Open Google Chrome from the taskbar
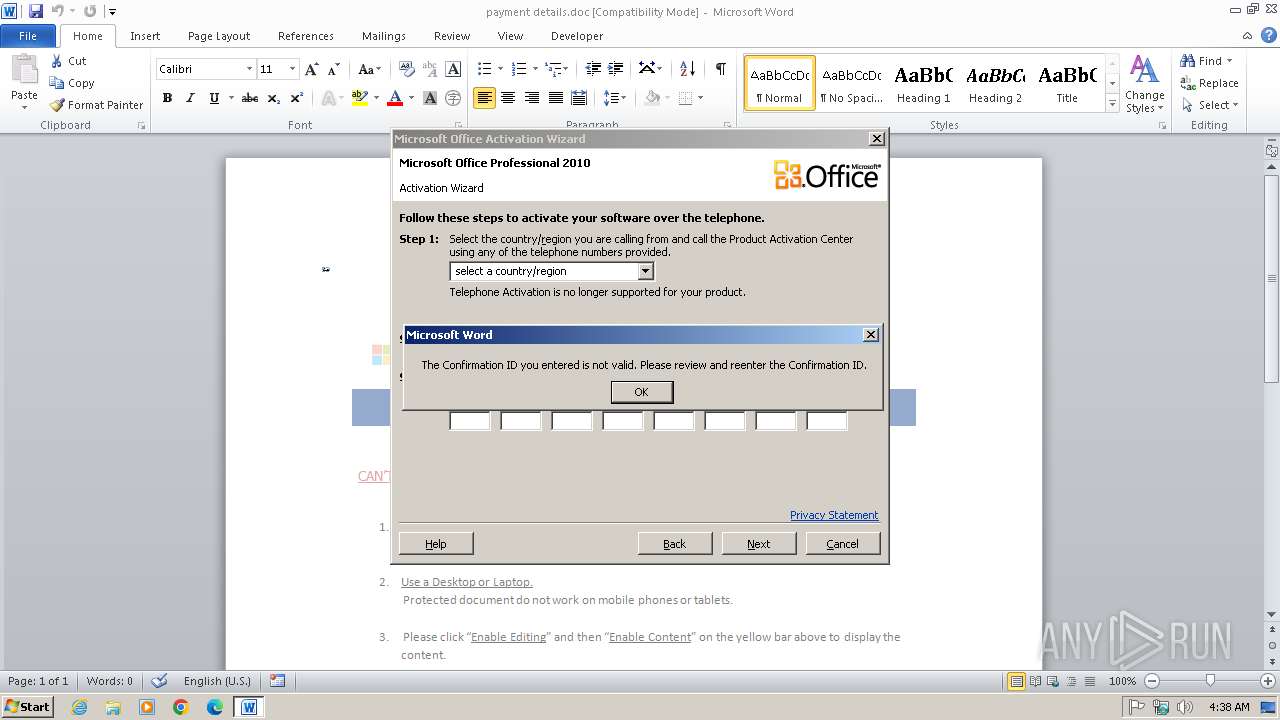Screen dimensions: 1280x720 (x=181, y=707)
